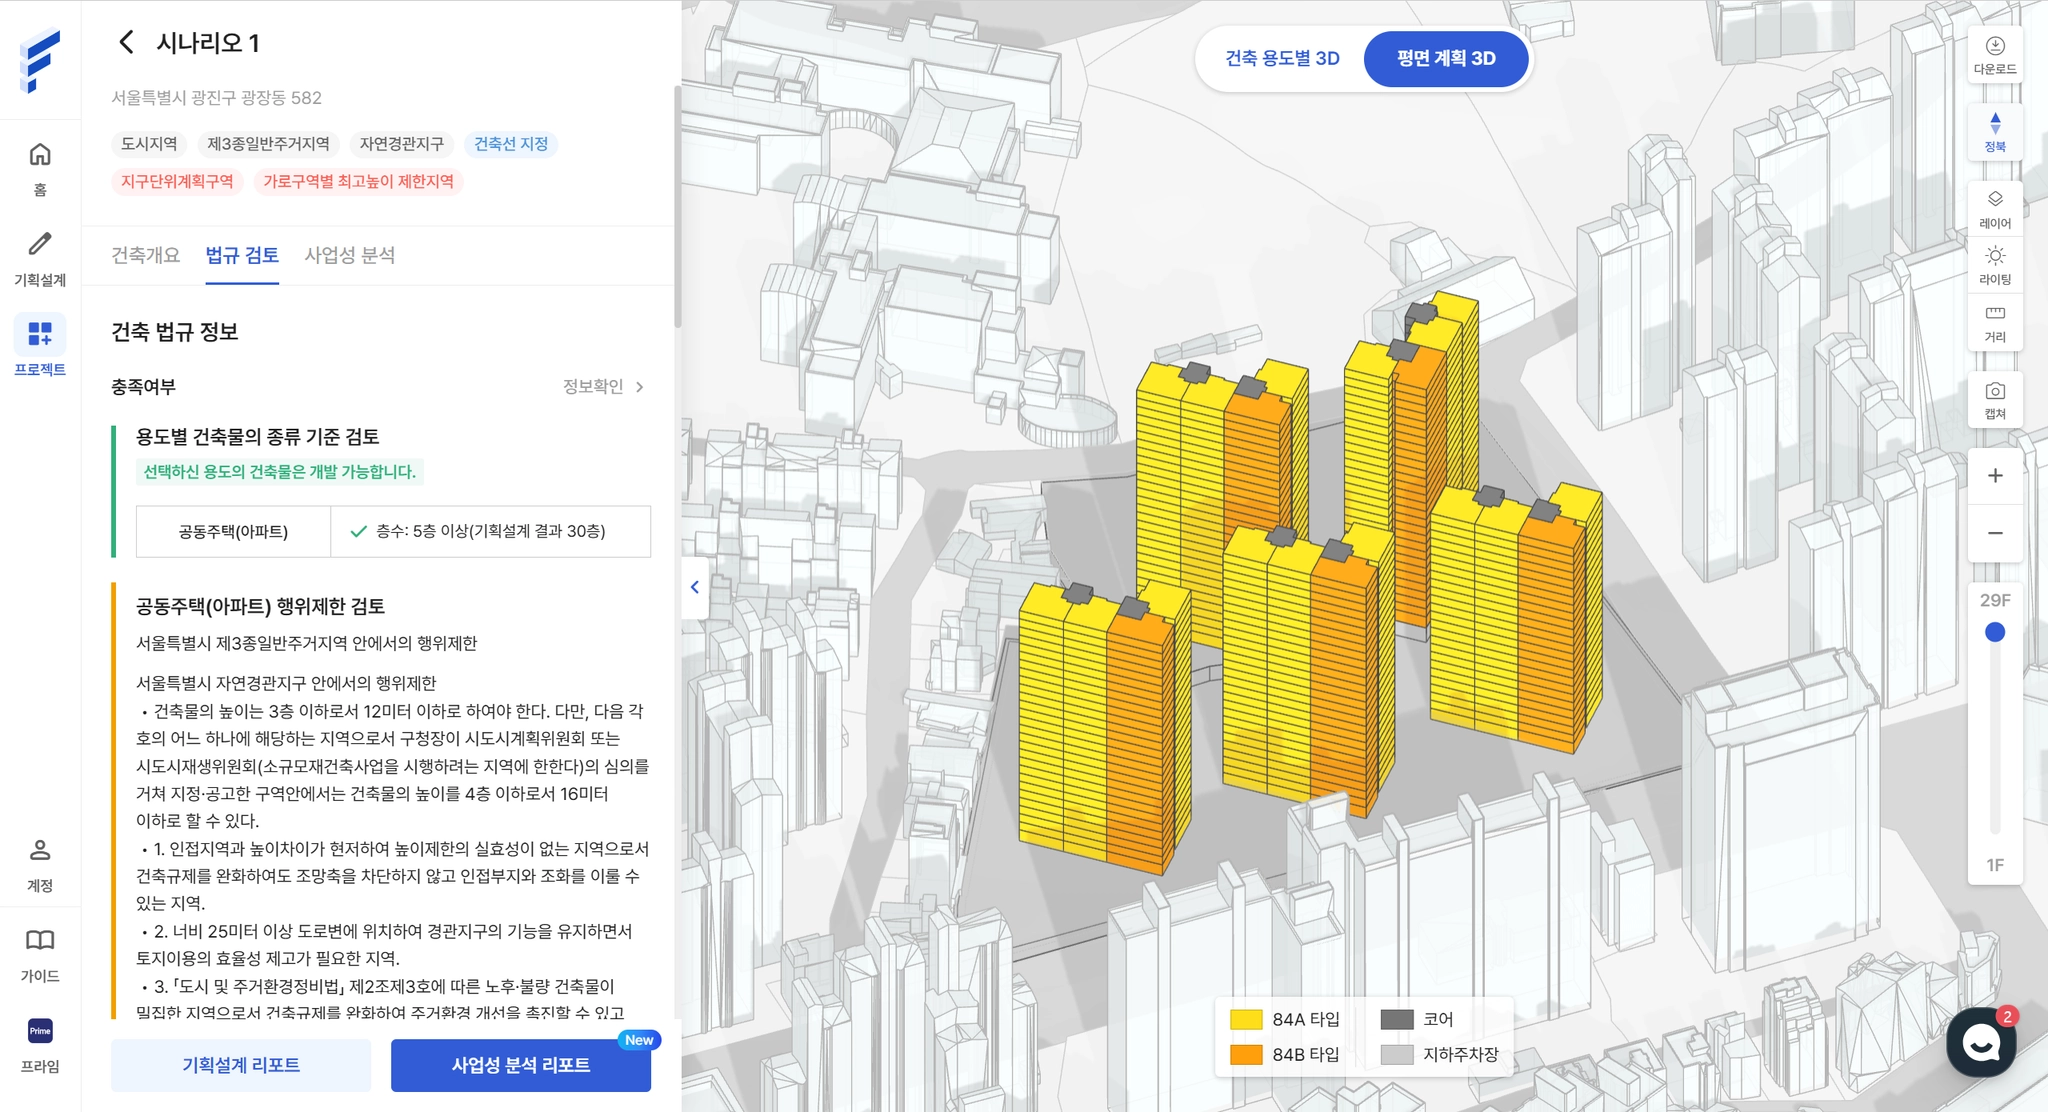2048x1112 pixels.
Task: Expand 정보확인 details chevron
Action: pyautogui.click(x=640, y=387)
